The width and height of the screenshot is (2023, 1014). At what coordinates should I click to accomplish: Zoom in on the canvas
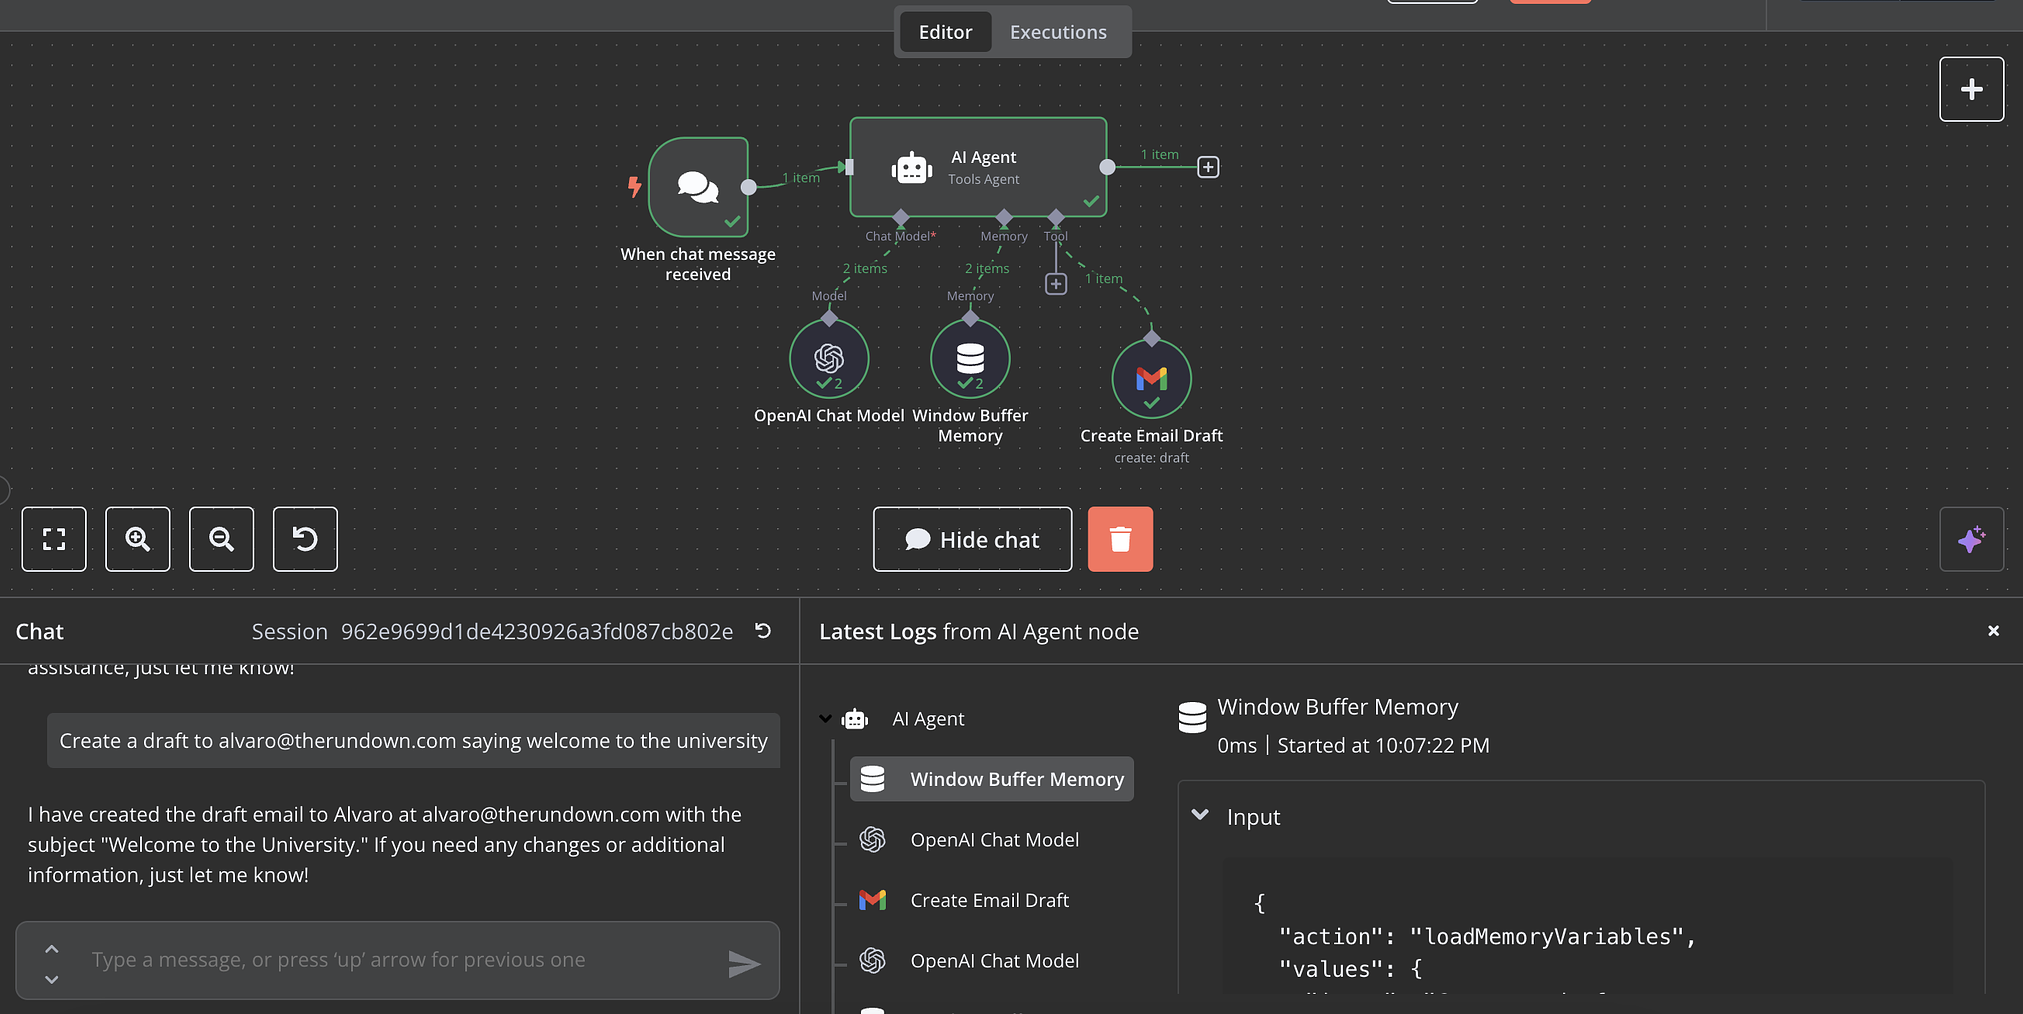tap(138, 539)
